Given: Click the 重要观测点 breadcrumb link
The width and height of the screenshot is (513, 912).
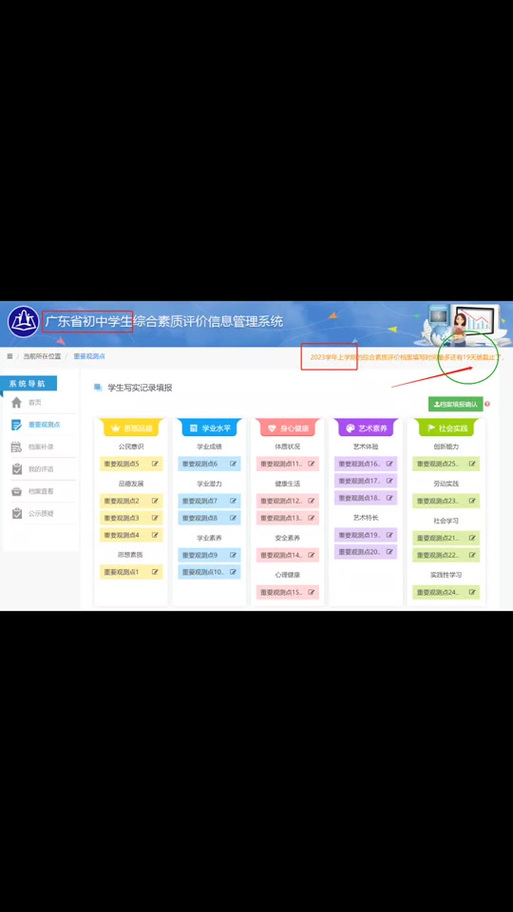Looking at the screenshot, I should 89,356.
